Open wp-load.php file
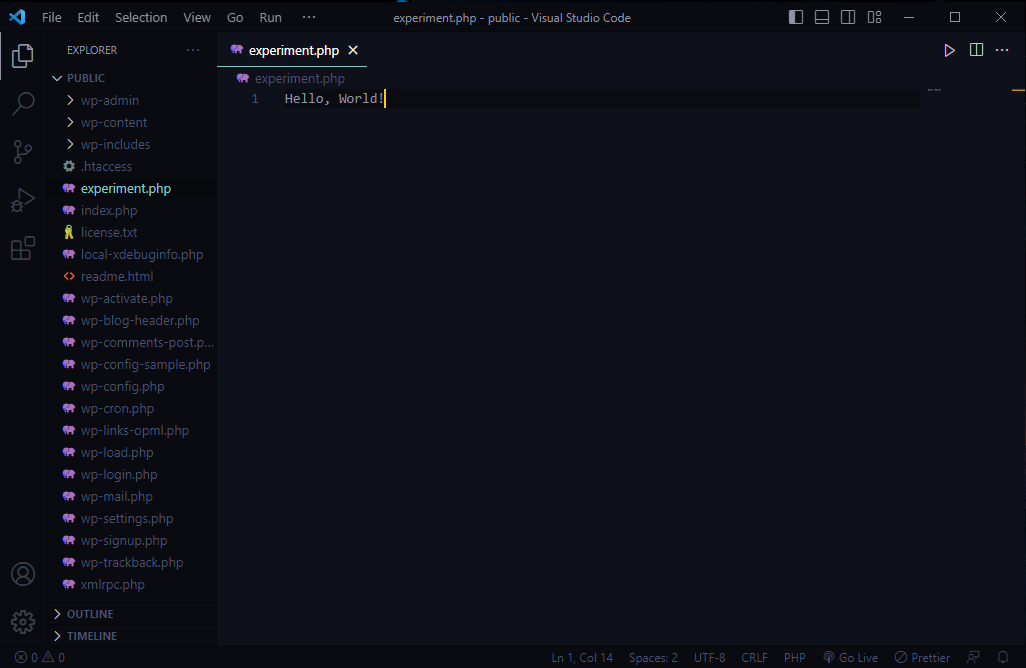Viewport: 1026px width, 668px height. point(132,453)
